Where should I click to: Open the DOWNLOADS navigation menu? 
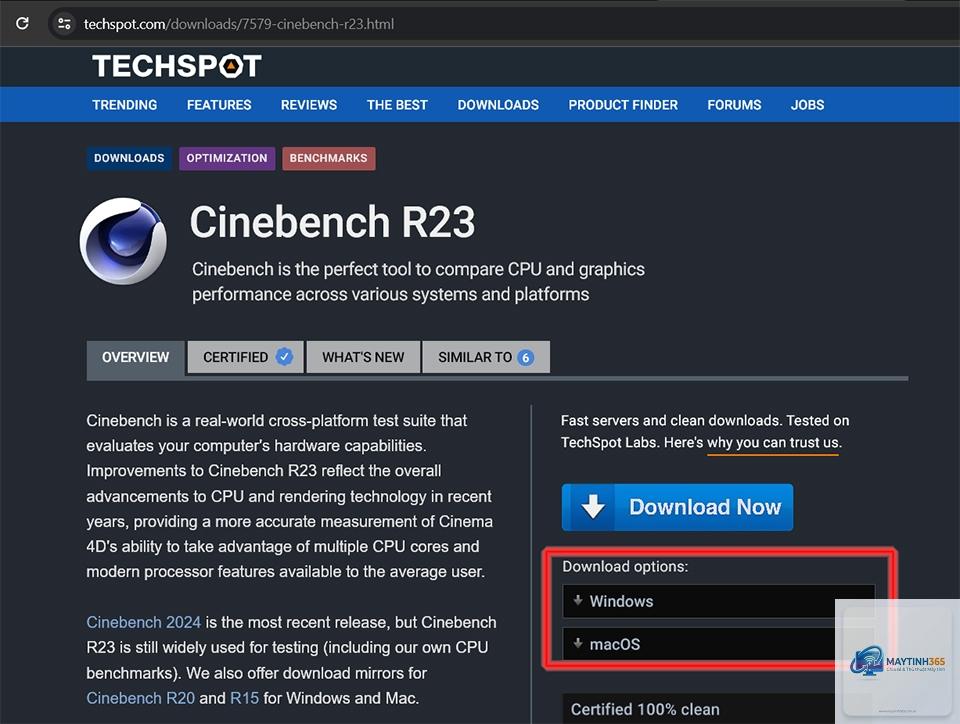pyautogui.click(x=498, y=105)
